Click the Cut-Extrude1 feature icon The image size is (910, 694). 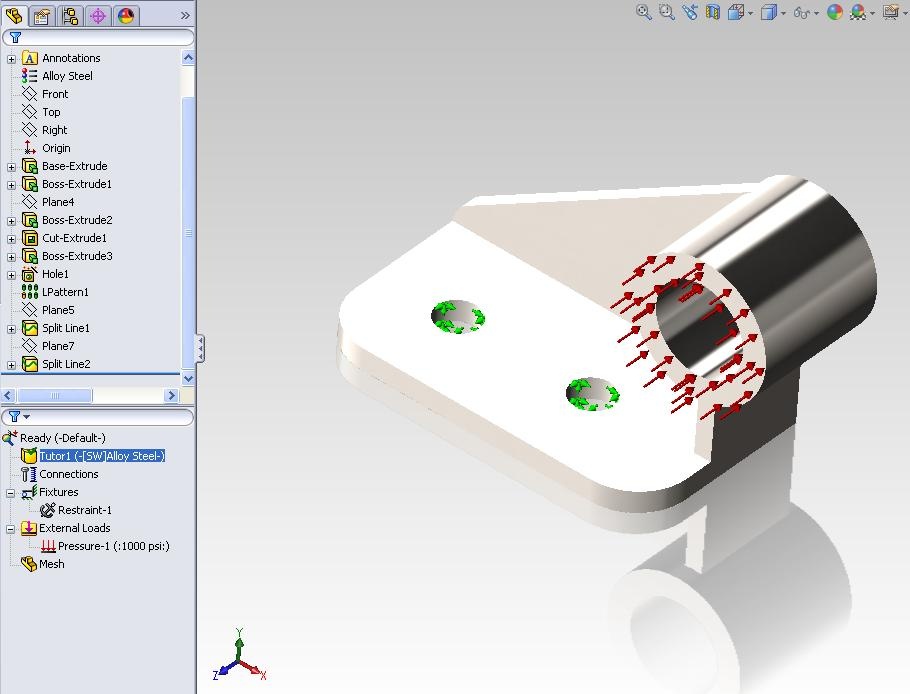[x=30, y=238]
